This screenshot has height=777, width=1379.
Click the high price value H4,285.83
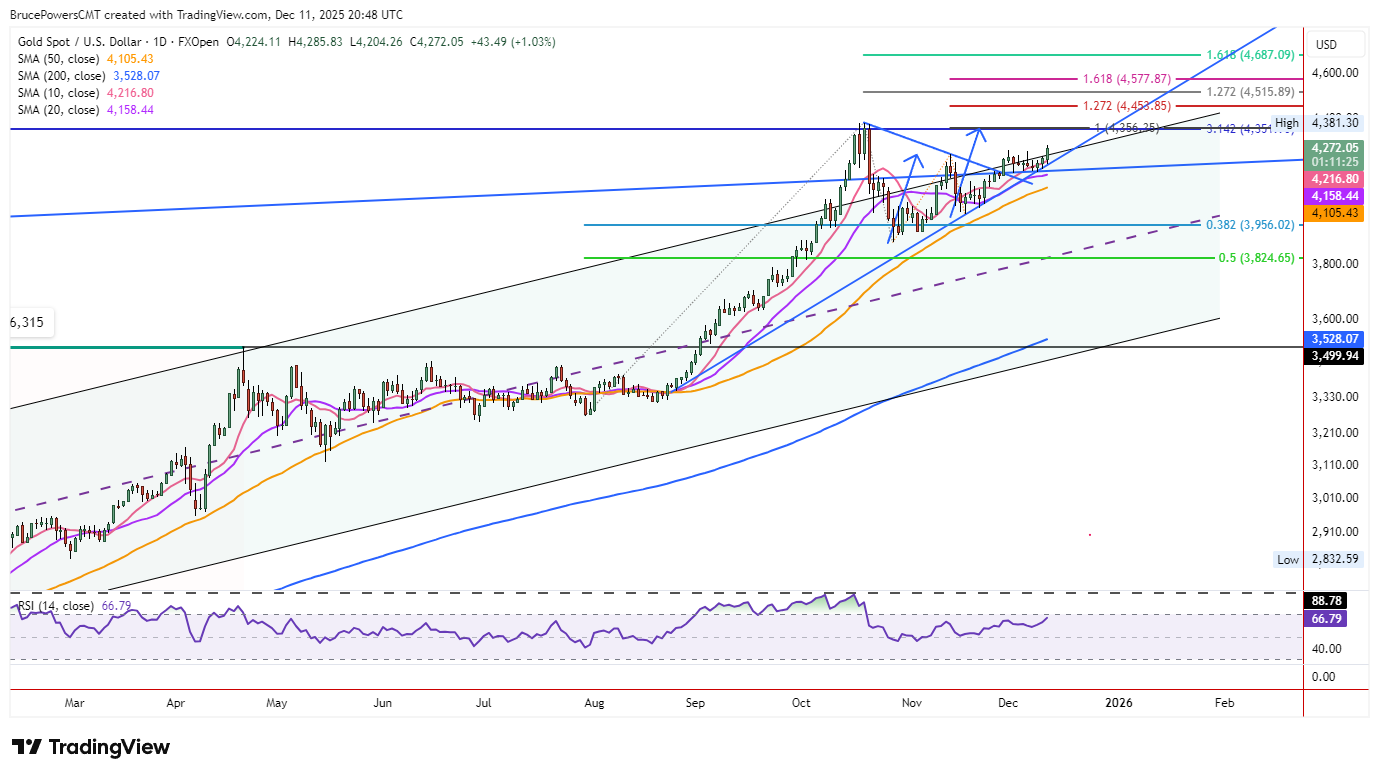coord(317,42)
